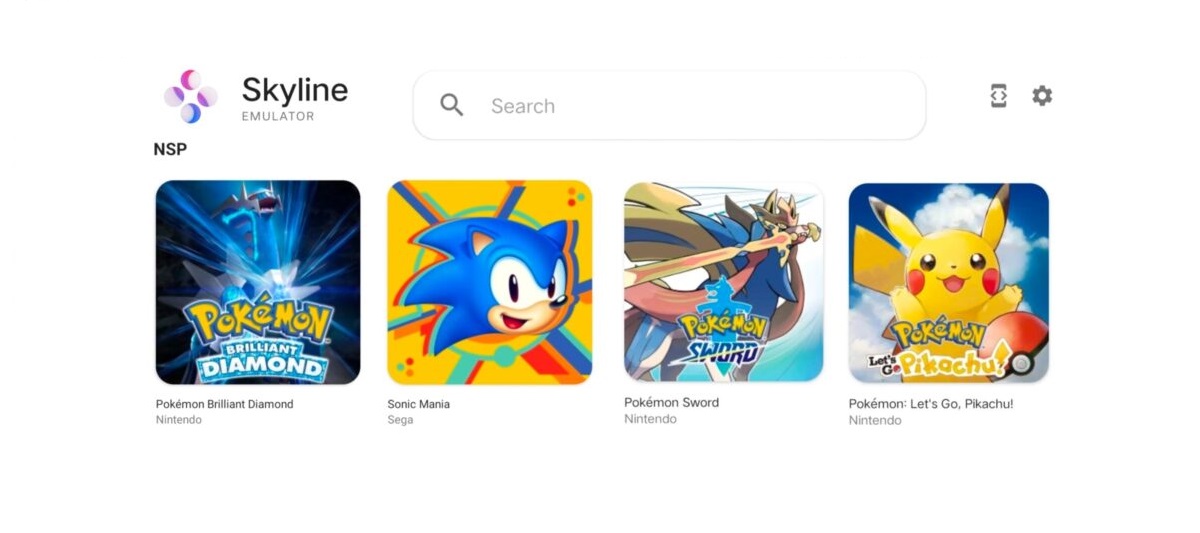Click the Pokémon: Let's Go, Pikachu! title
This screenshot has height=533, width=1200.
tap(931, 404)
